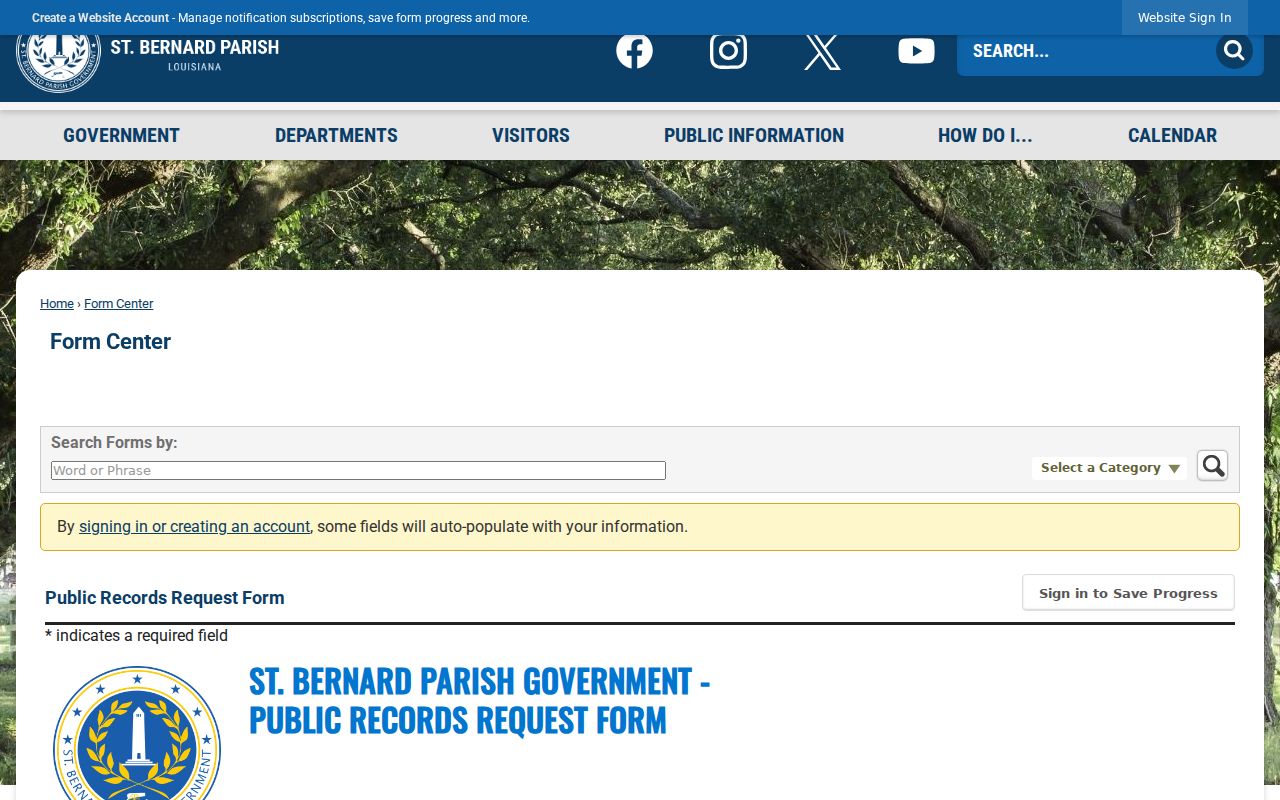Focus the Word or Phrase search field
1280x800 pixels.
(x=358, y=470)
